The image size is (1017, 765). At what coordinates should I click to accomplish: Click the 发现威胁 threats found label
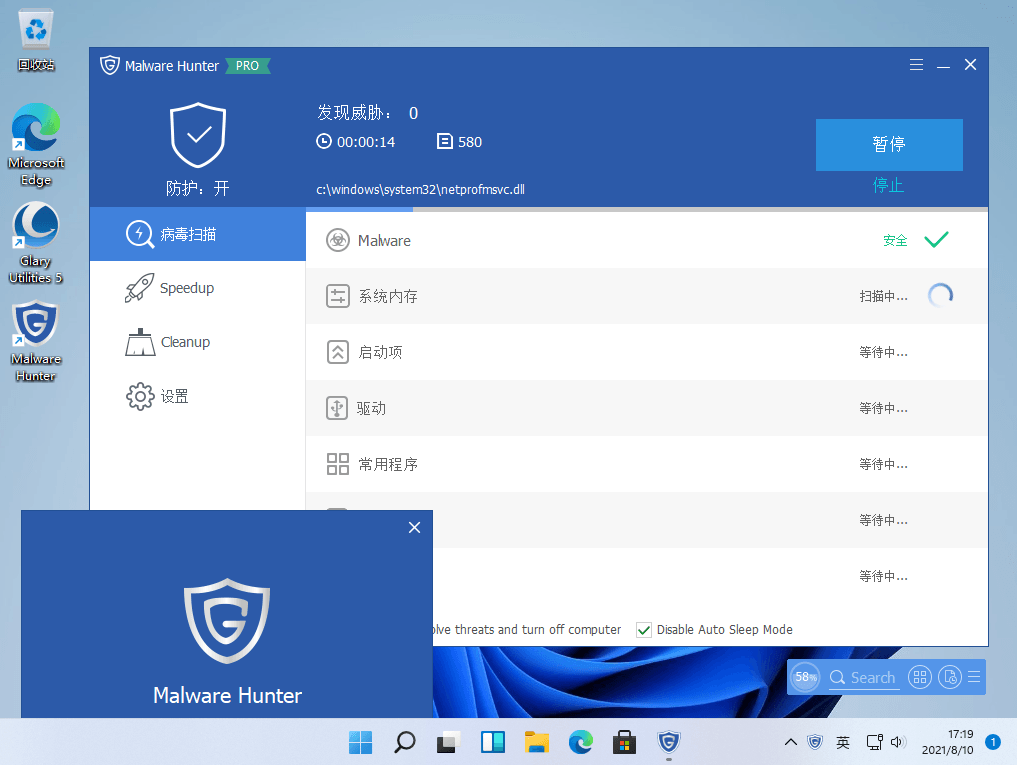(x=355, y=113)
